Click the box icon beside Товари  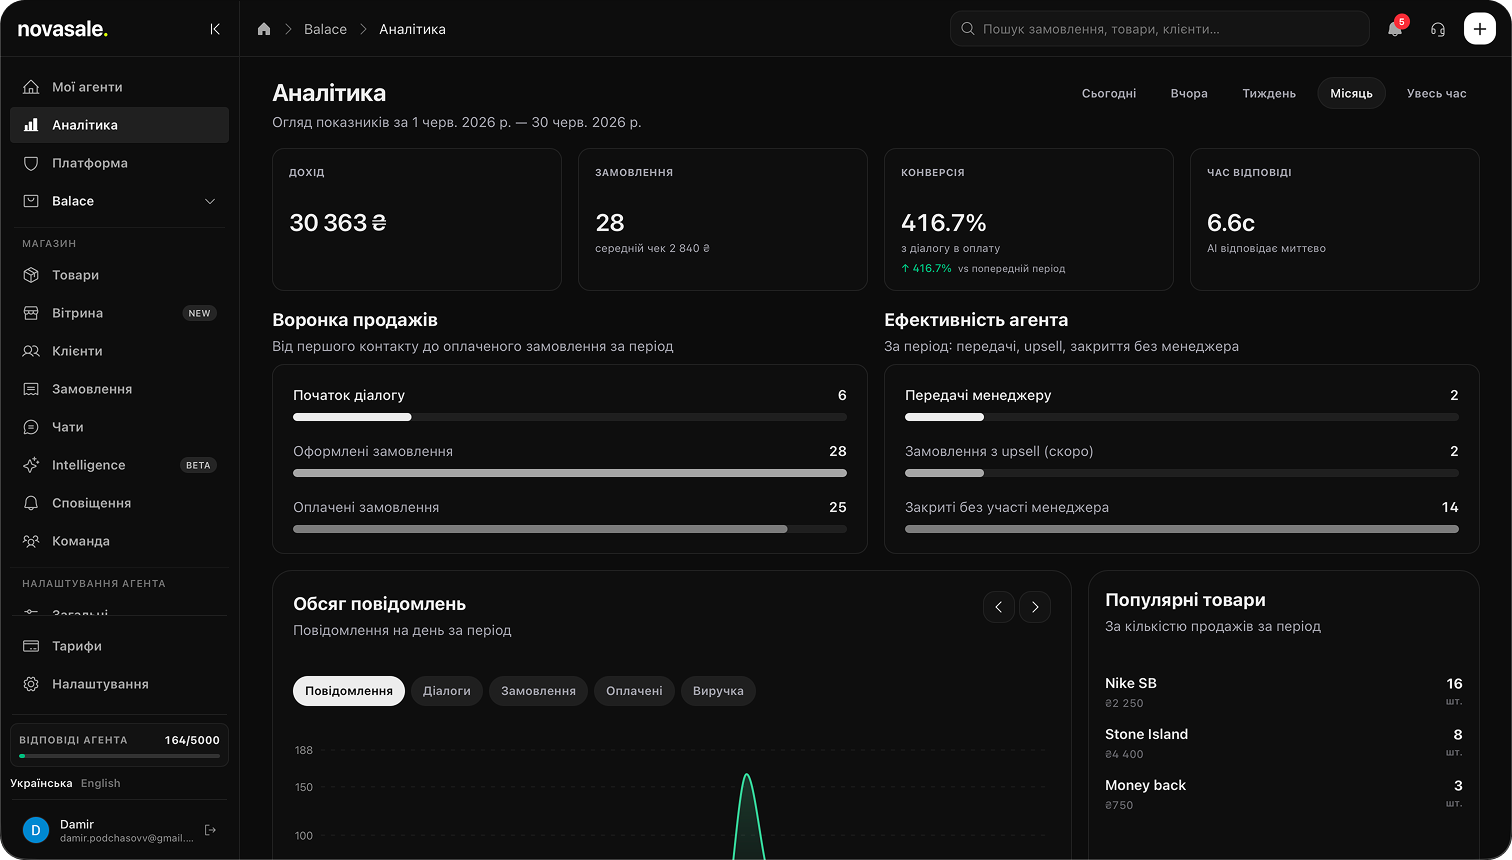point(31,275)
